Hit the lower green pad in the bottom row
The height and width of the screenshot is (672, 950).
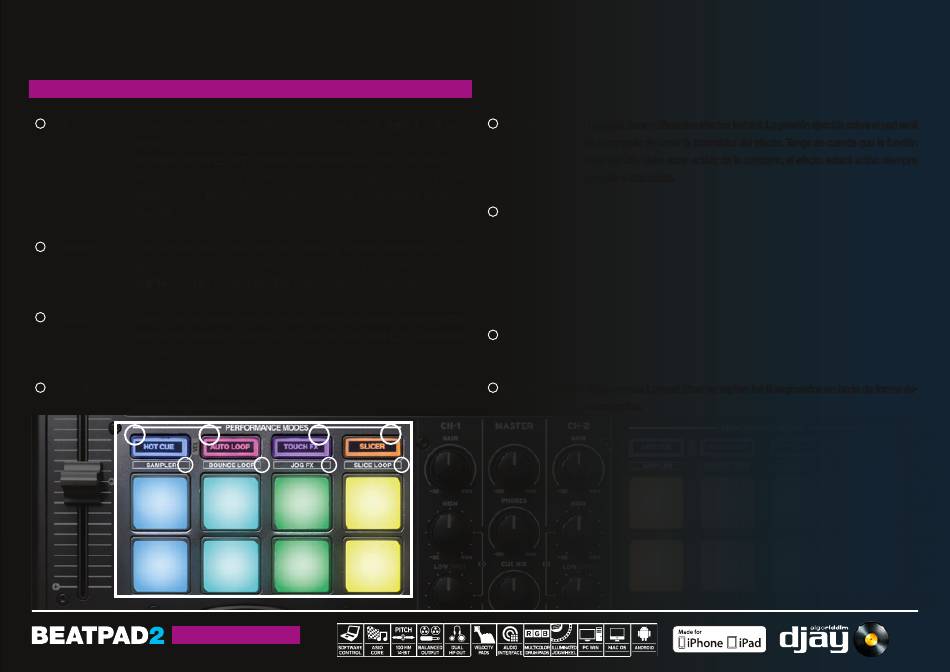302,565
